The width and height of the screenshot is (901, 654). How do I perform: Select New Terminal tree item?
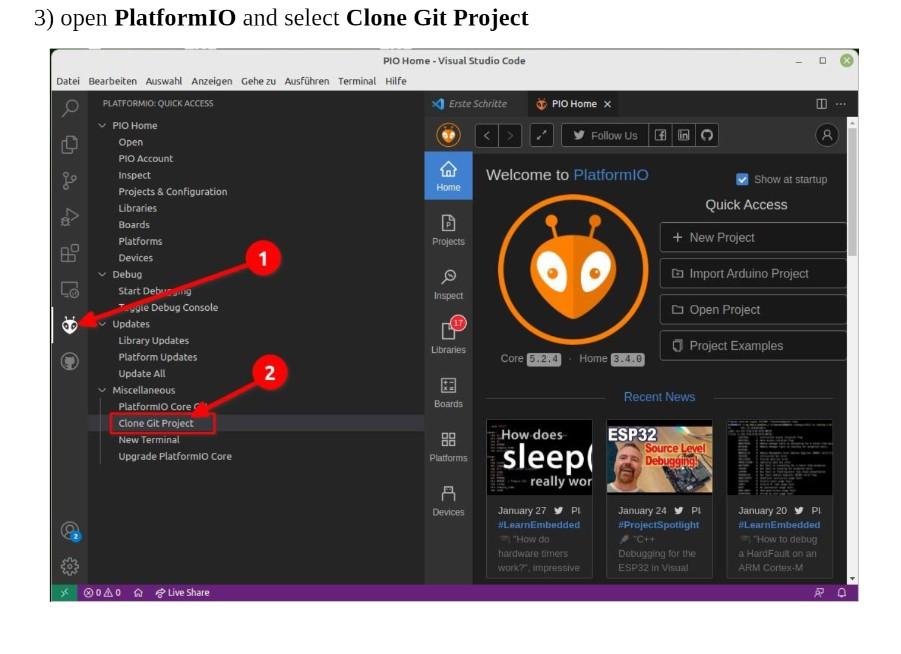click(x=149, y=440)
